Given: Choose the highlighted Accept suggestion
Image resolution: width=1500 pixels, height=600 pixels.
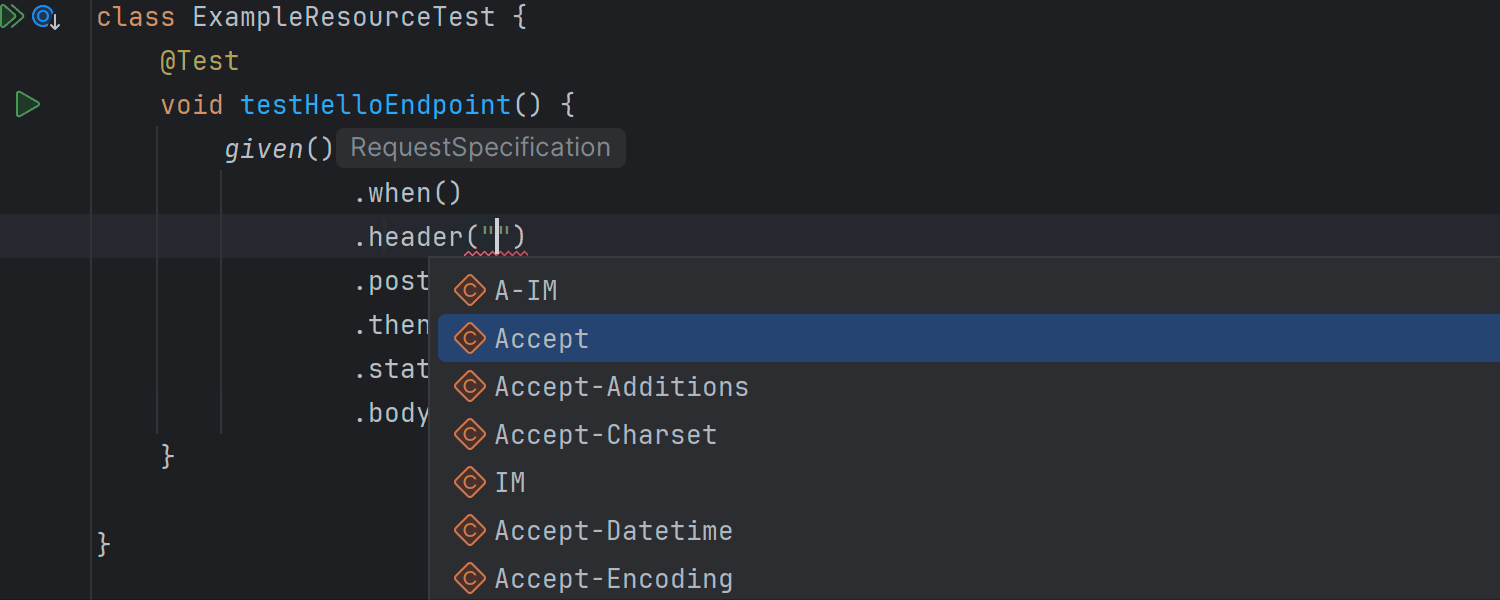Looking at the screenshot, I should pos(968,339).
